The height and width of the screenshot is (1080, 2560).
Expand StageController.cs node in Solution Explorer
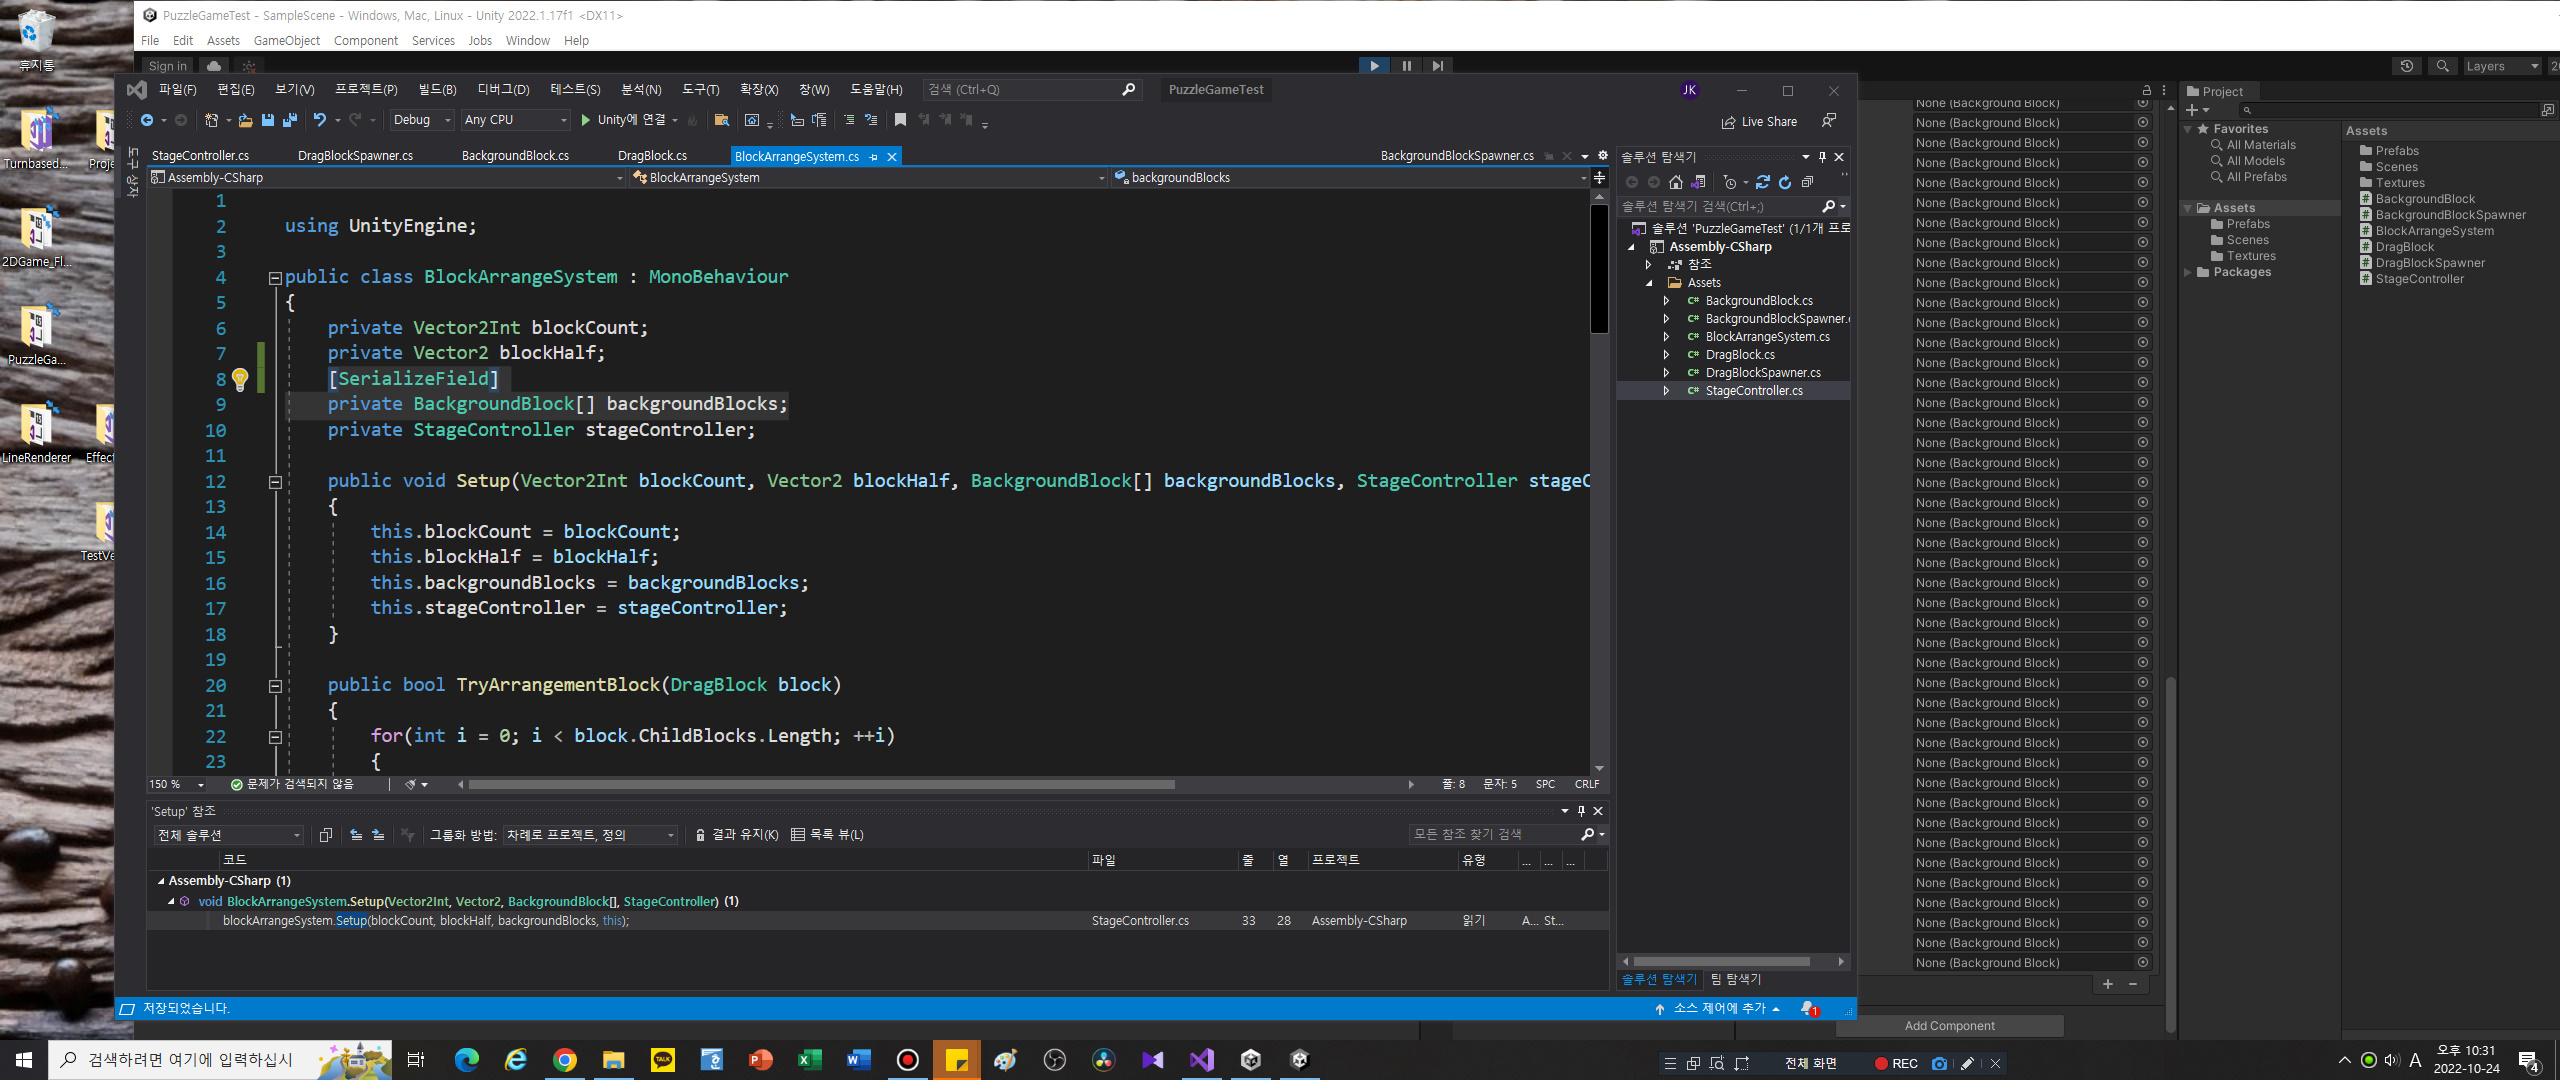(1666, 391)
